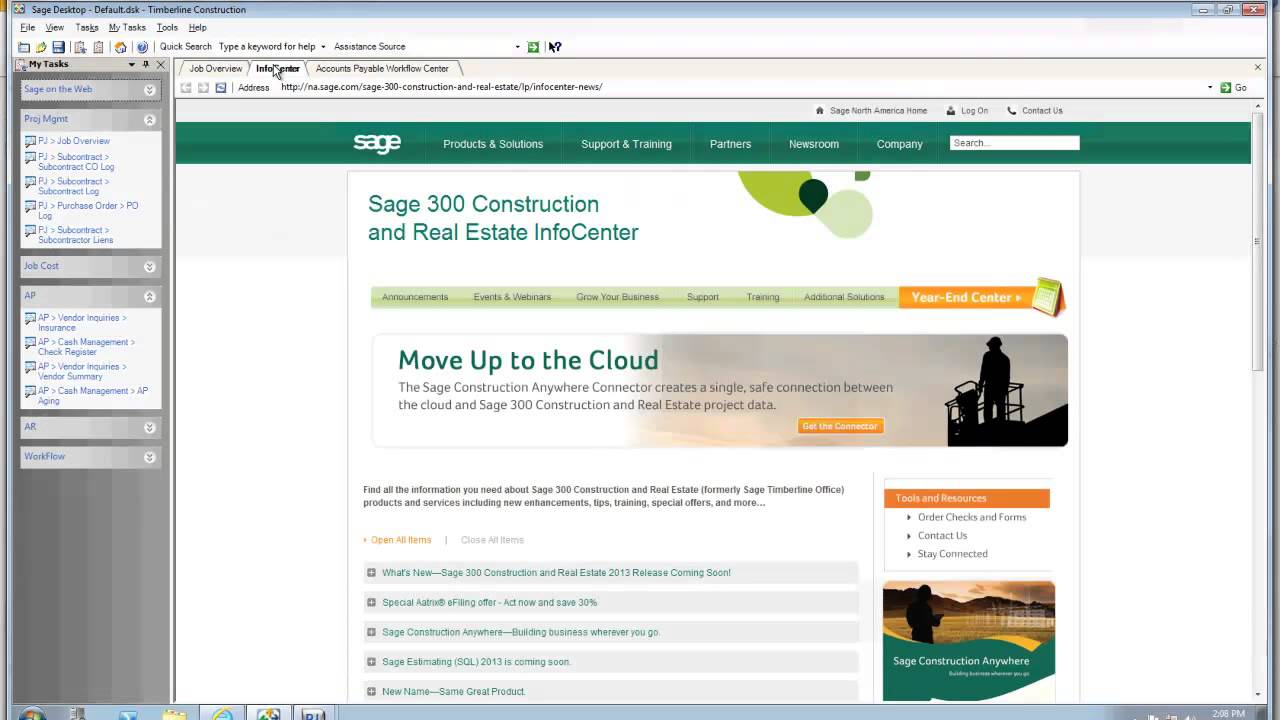Click the Get the Connector button
Image resolution: width=1280 pixels, height=720 pixels.
pos(840,426)
